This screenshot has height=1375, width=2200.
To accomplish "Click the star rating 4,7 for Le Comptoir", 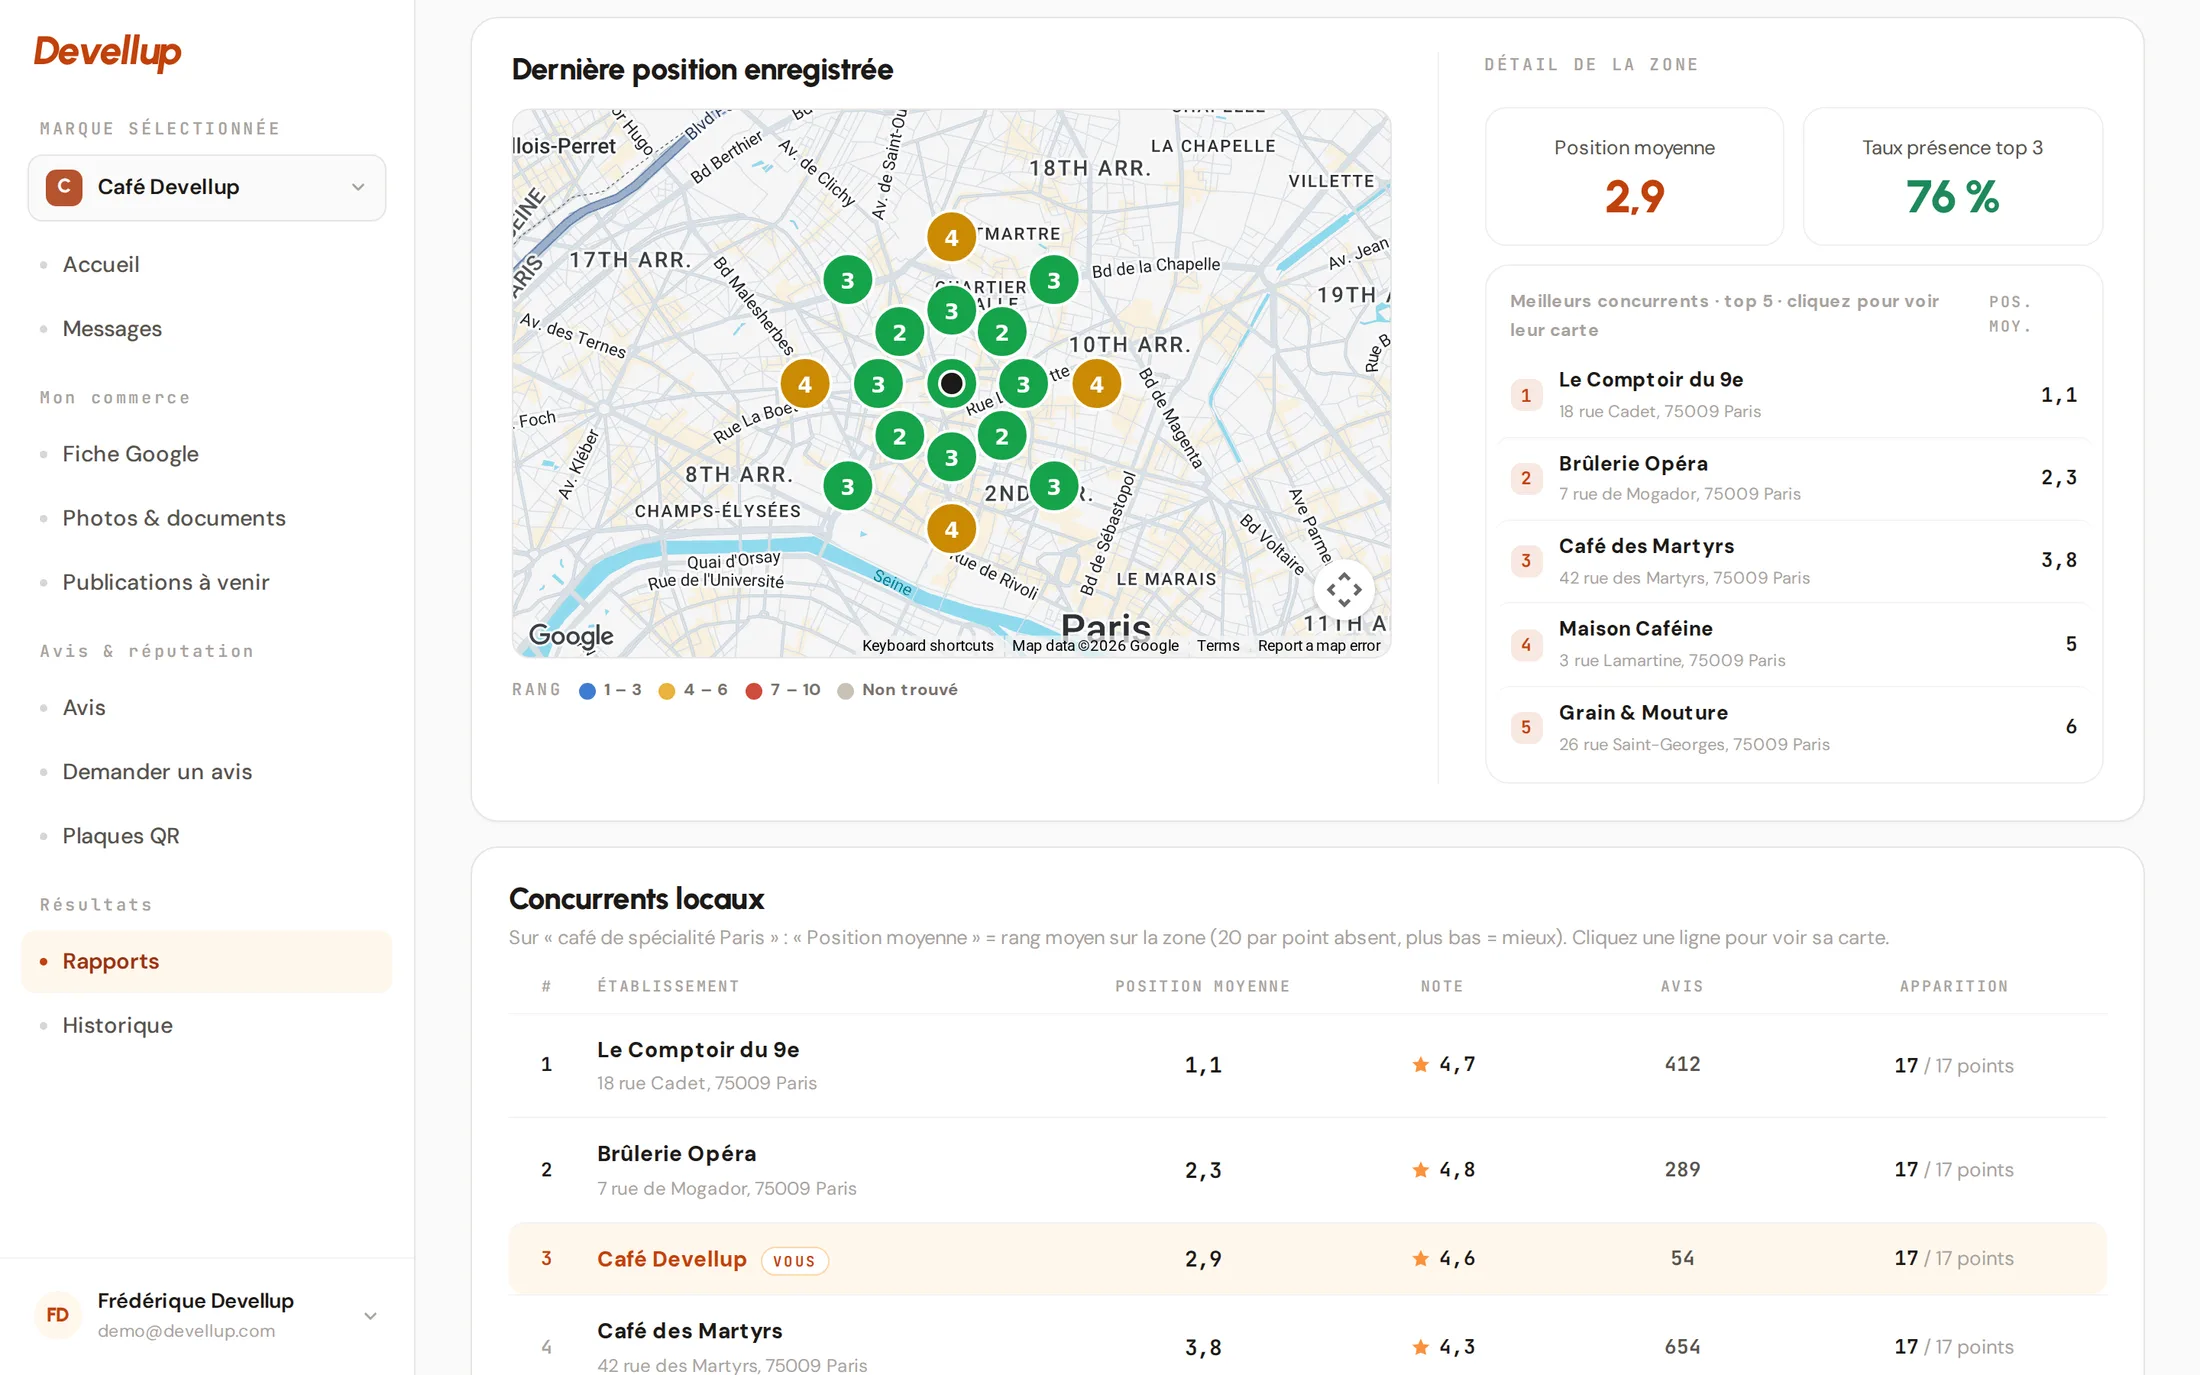I will [1443, 1065].
